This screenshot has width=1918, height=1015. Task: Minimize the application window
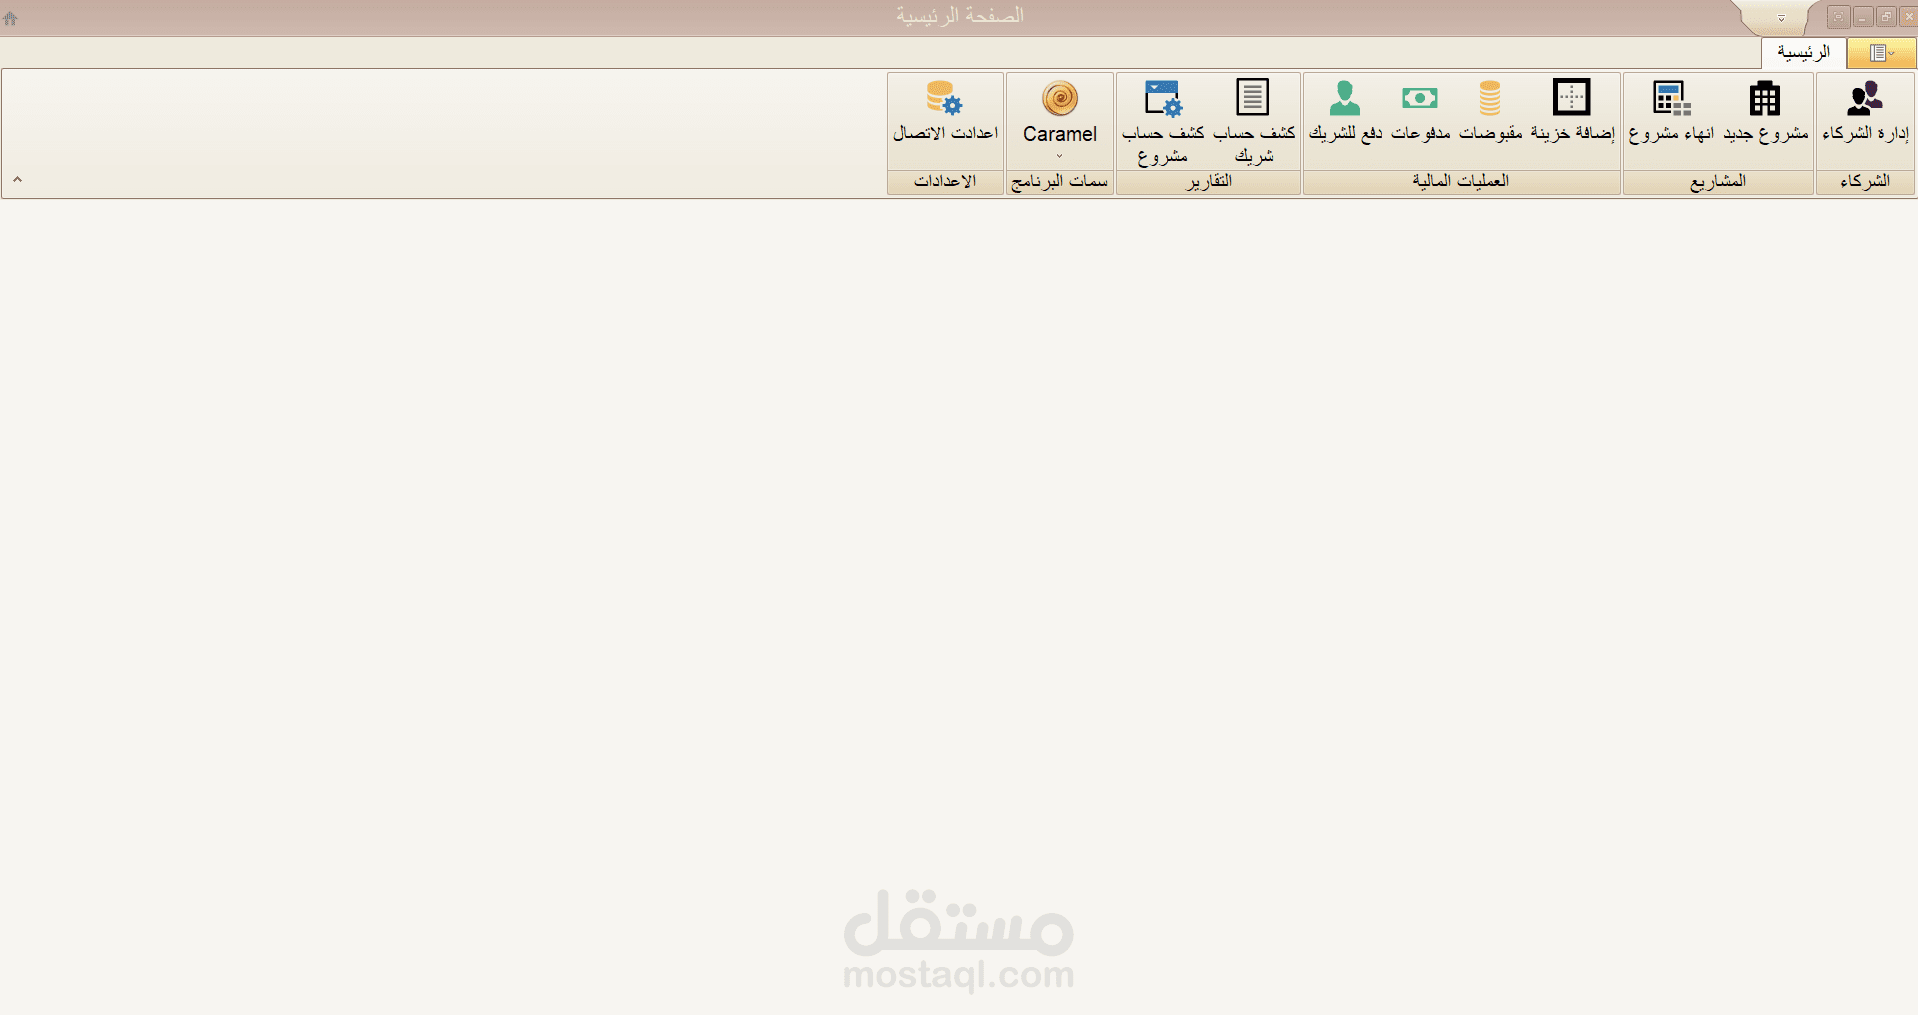pos(1862,17)
